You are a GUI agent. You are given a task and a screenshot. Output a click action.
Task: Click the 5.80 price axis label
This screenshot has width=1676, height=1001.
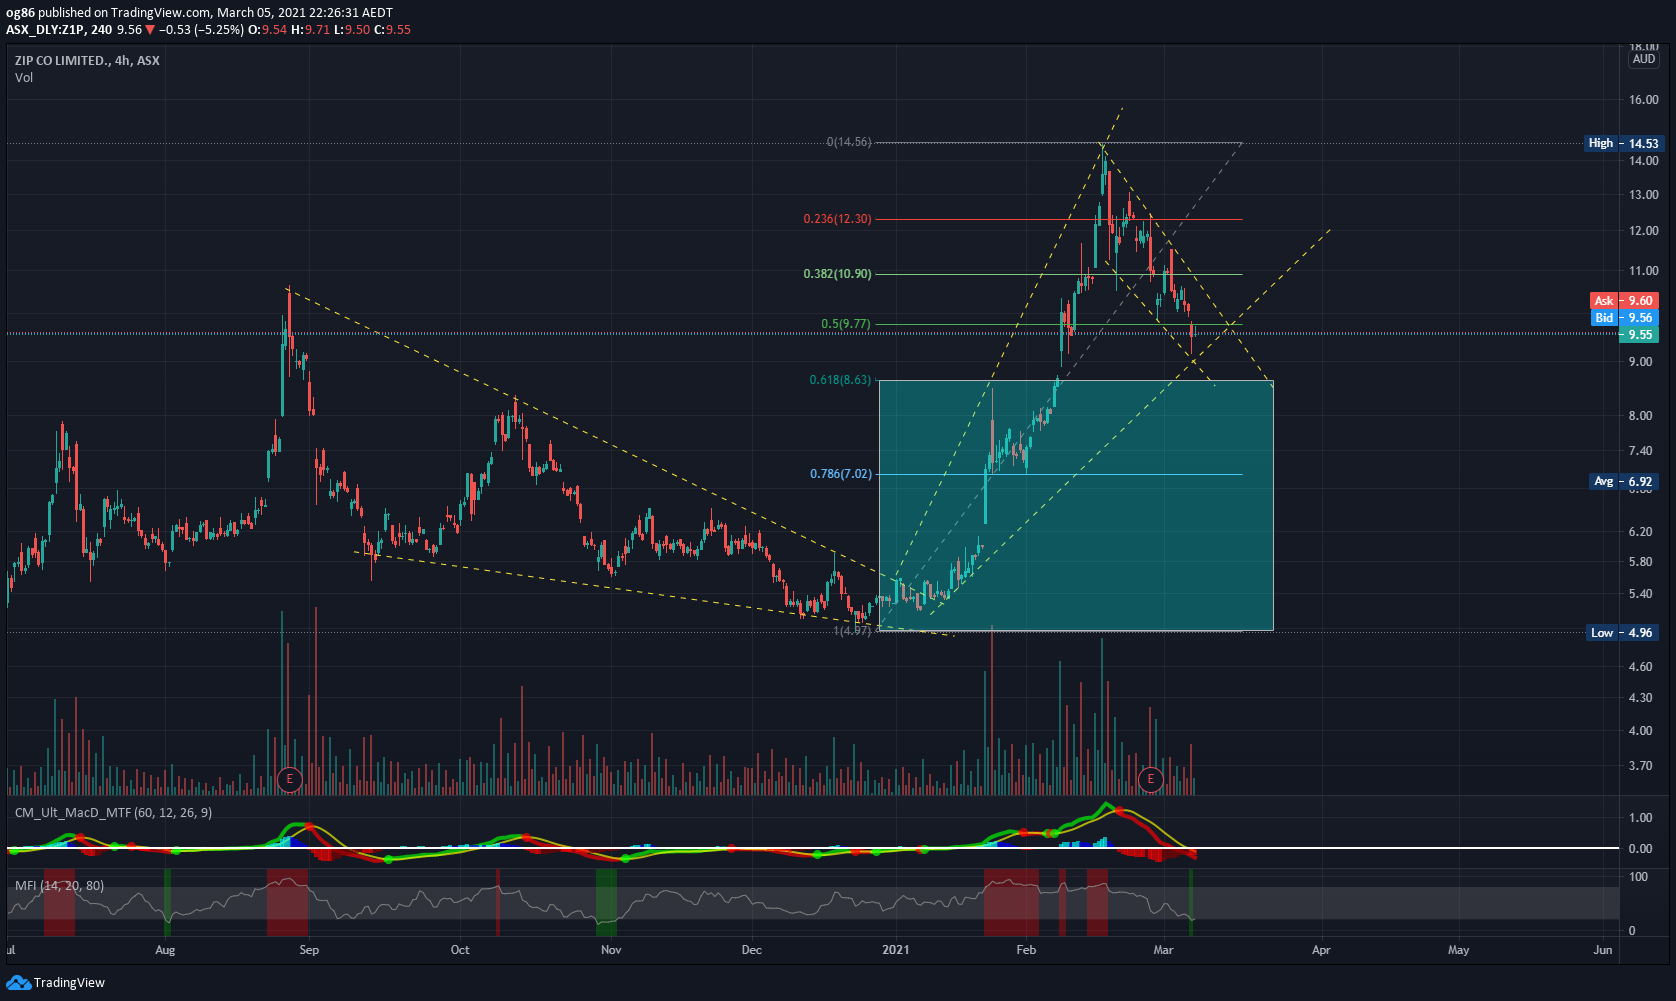coord(1640,562)
